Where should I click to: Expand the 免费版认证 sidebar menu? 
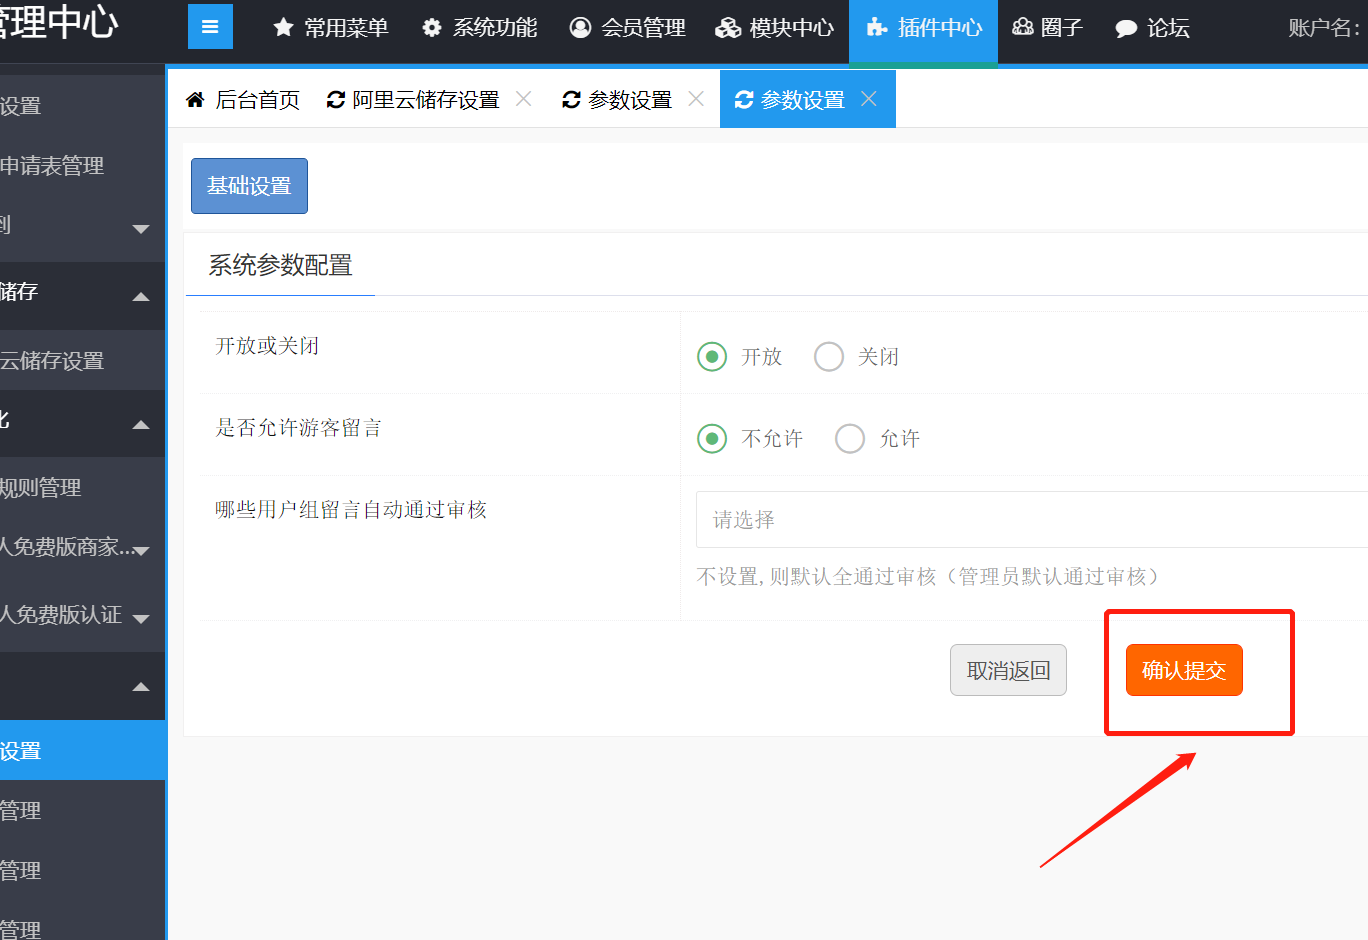pos(141,618)
